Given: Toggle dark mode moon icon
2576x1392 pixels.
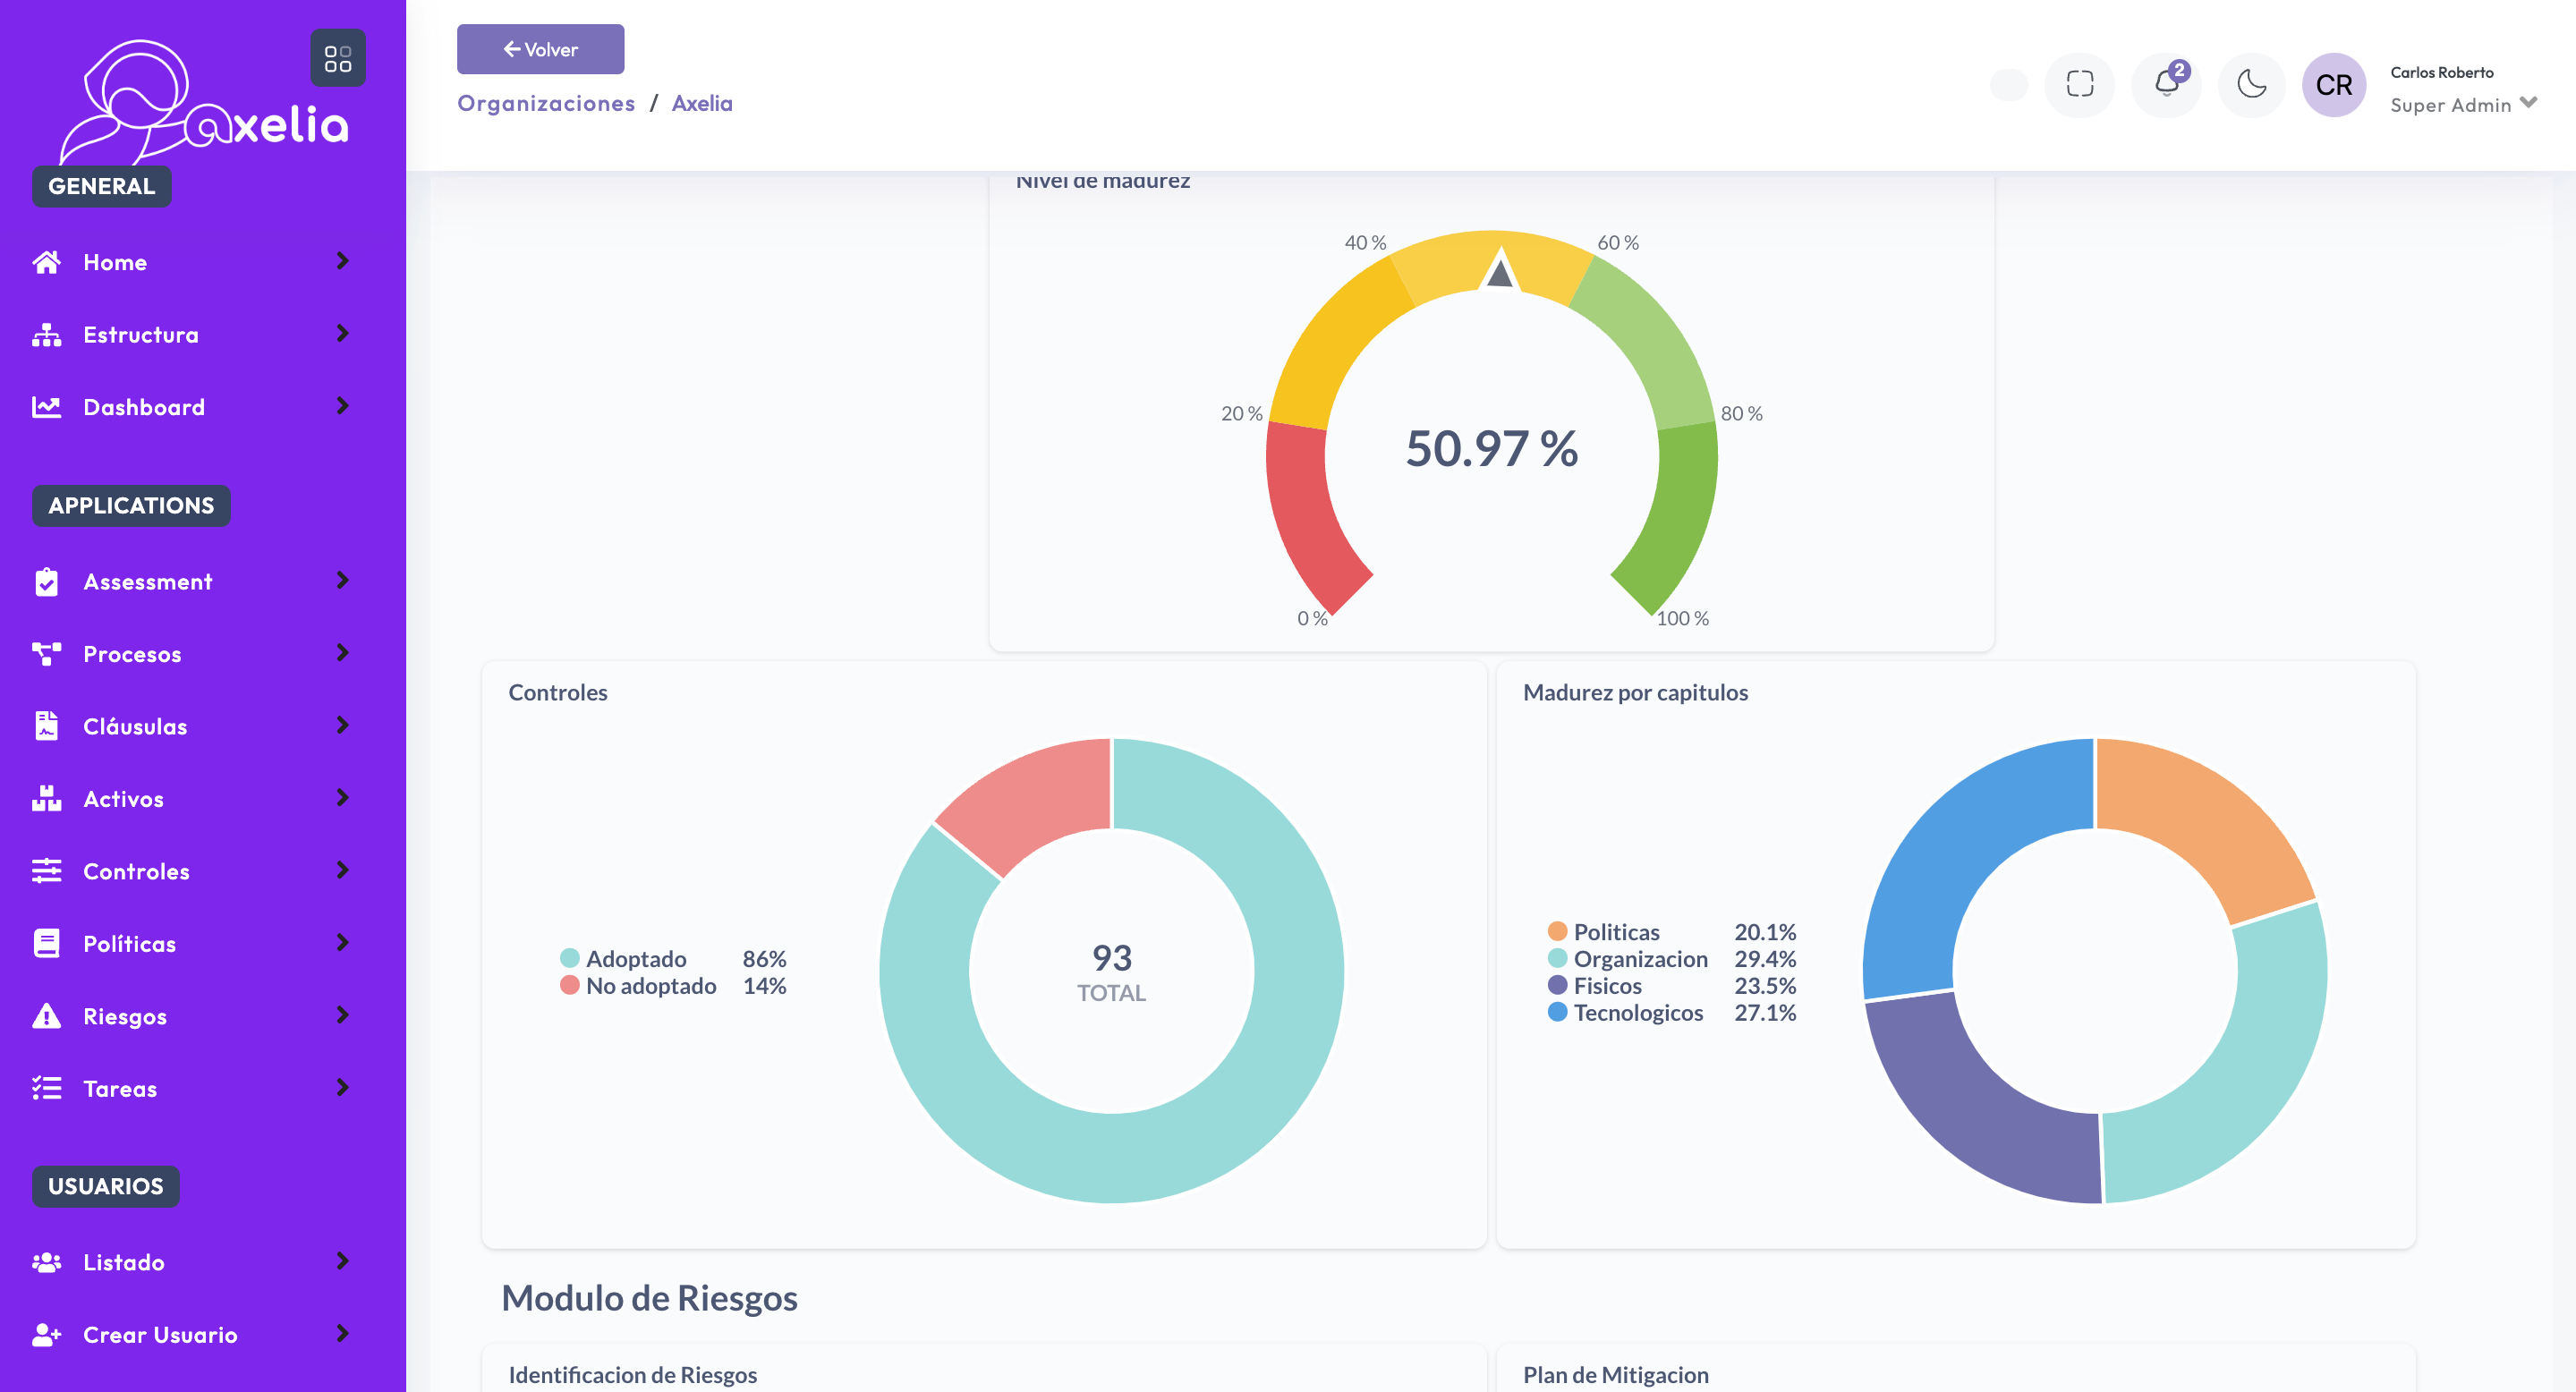Looking at the screenshot, I should 2251,84.
